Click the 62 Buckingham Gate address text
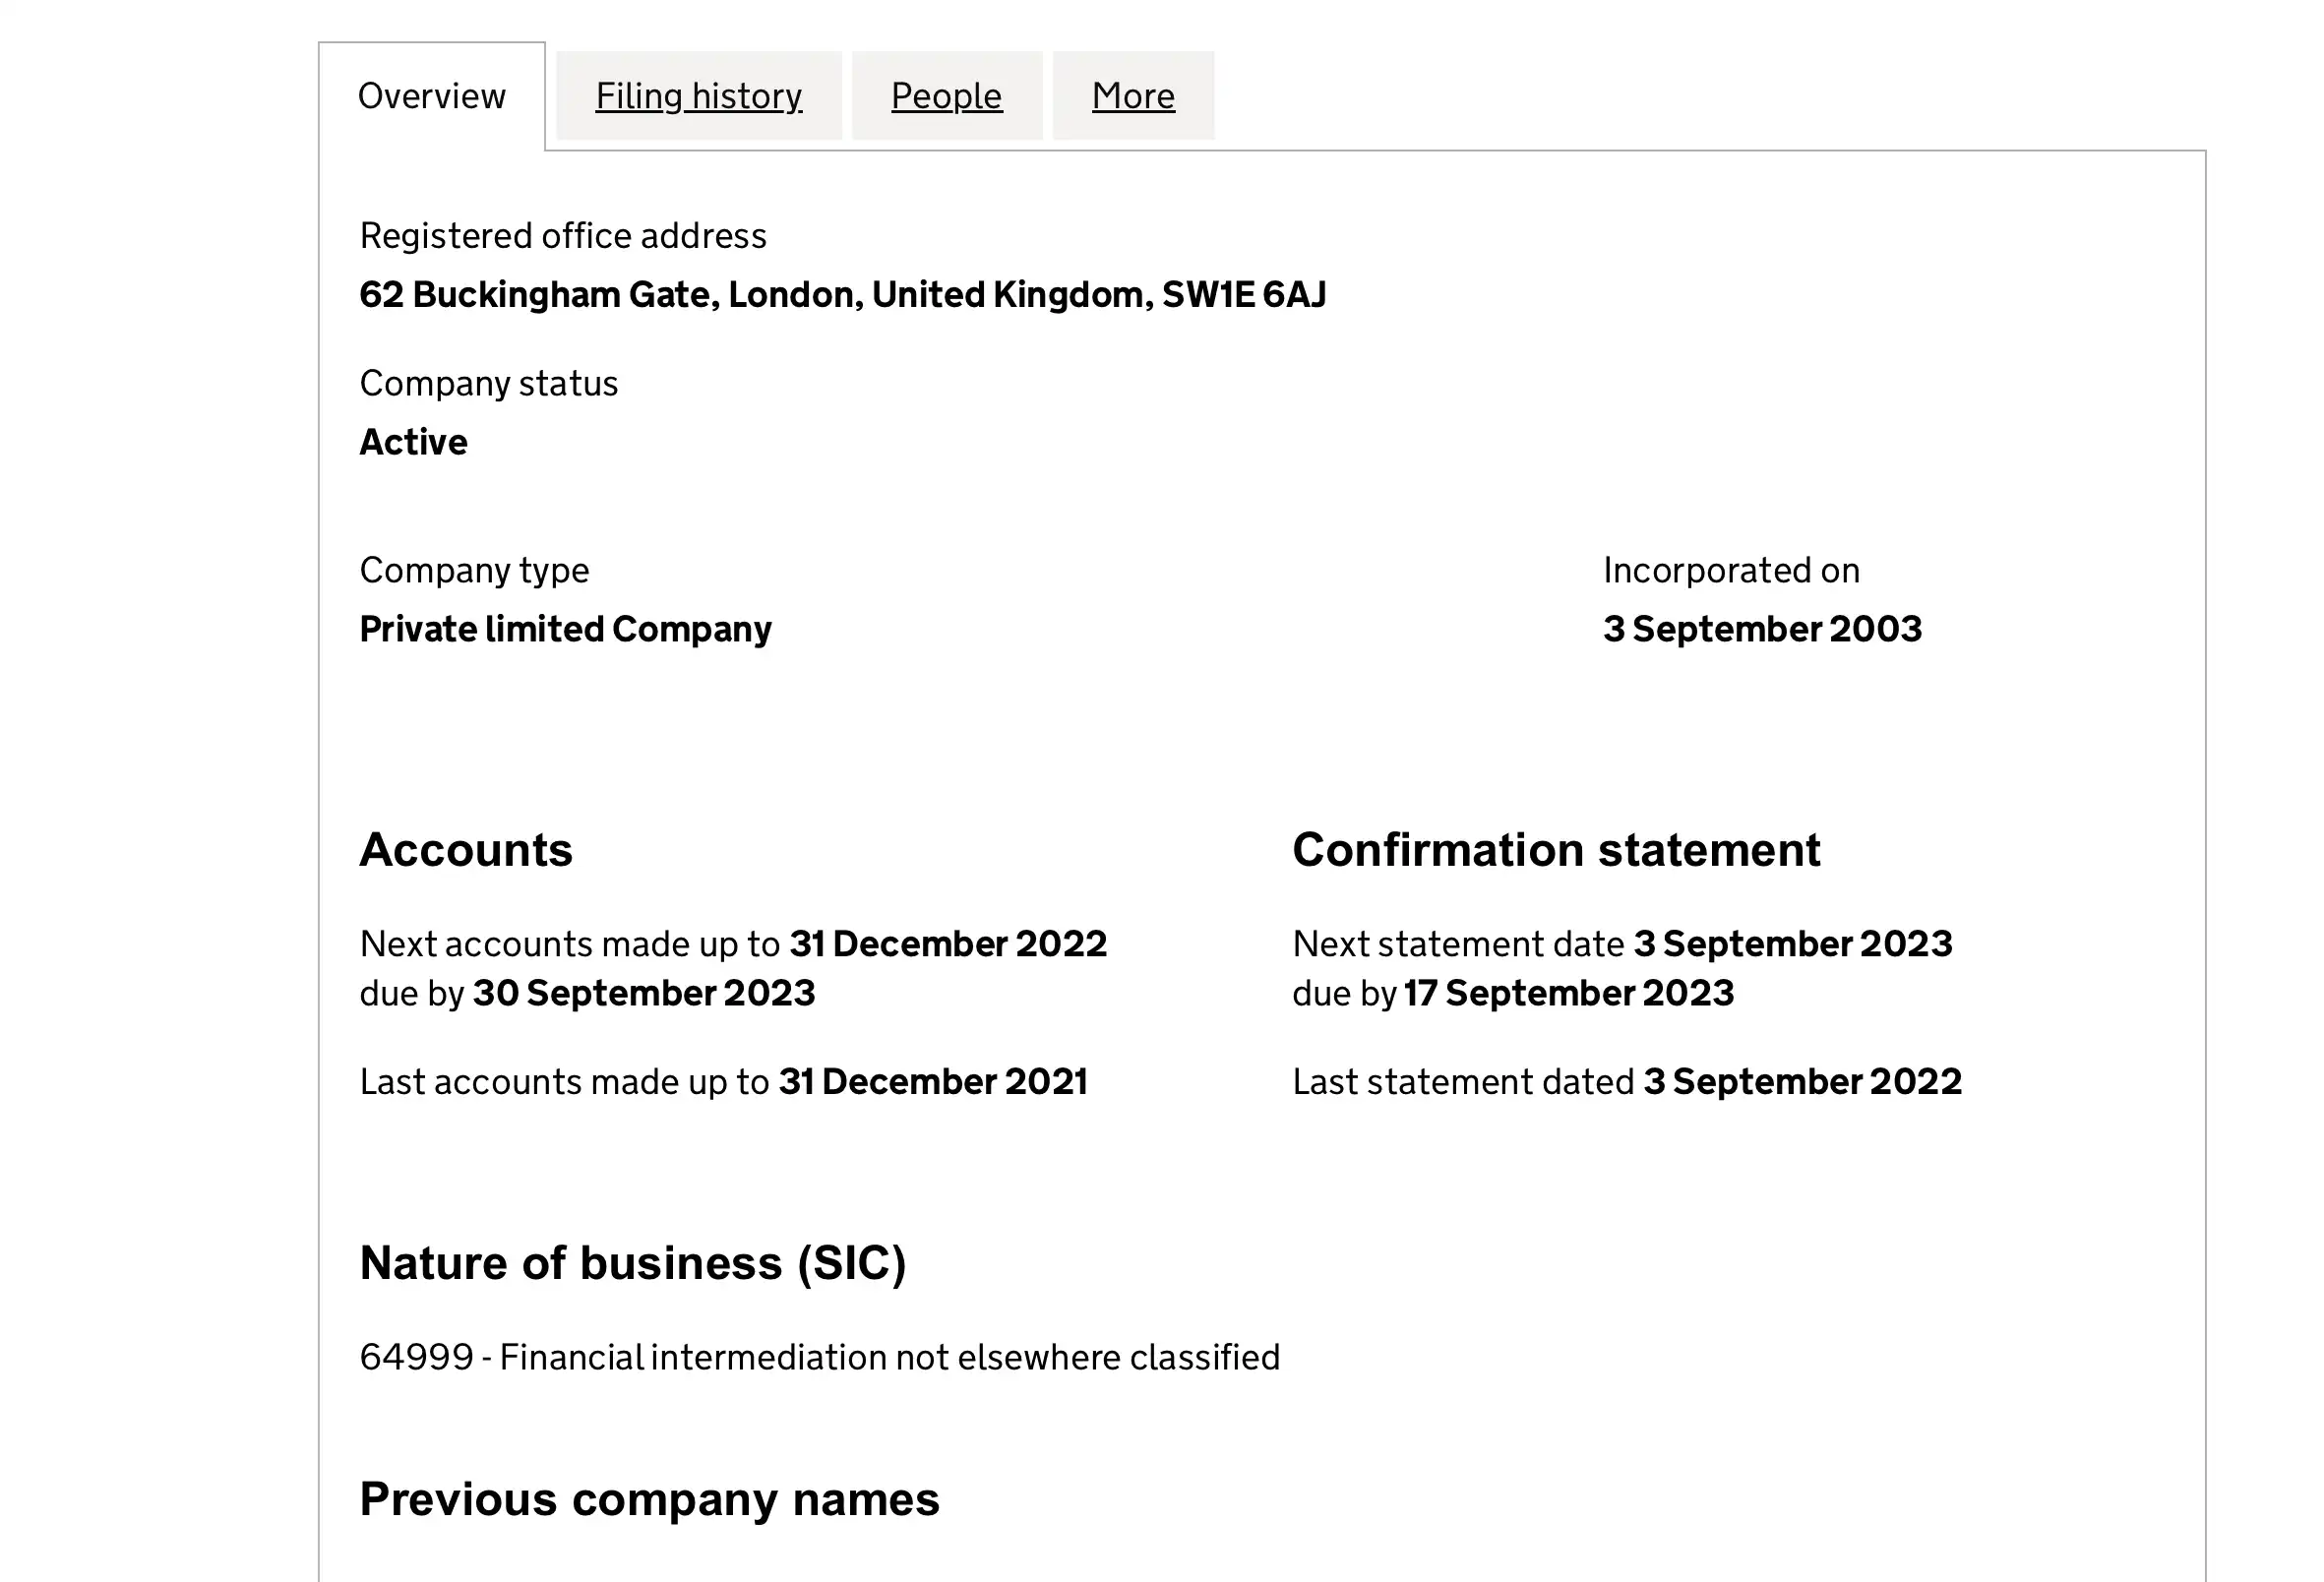 [842, 295]
